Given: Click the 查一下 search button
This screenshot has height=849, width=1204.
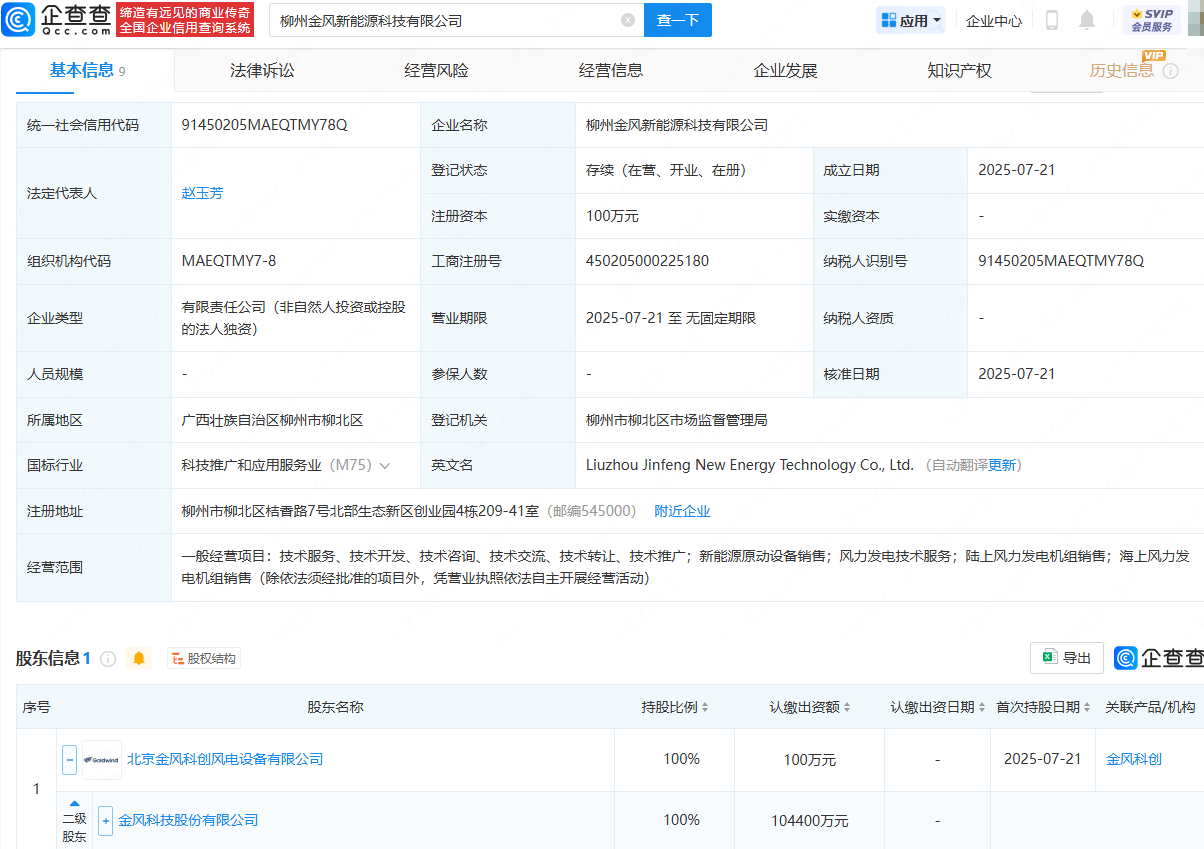Looking at the screenshot, I should click(x=677, y=20).
